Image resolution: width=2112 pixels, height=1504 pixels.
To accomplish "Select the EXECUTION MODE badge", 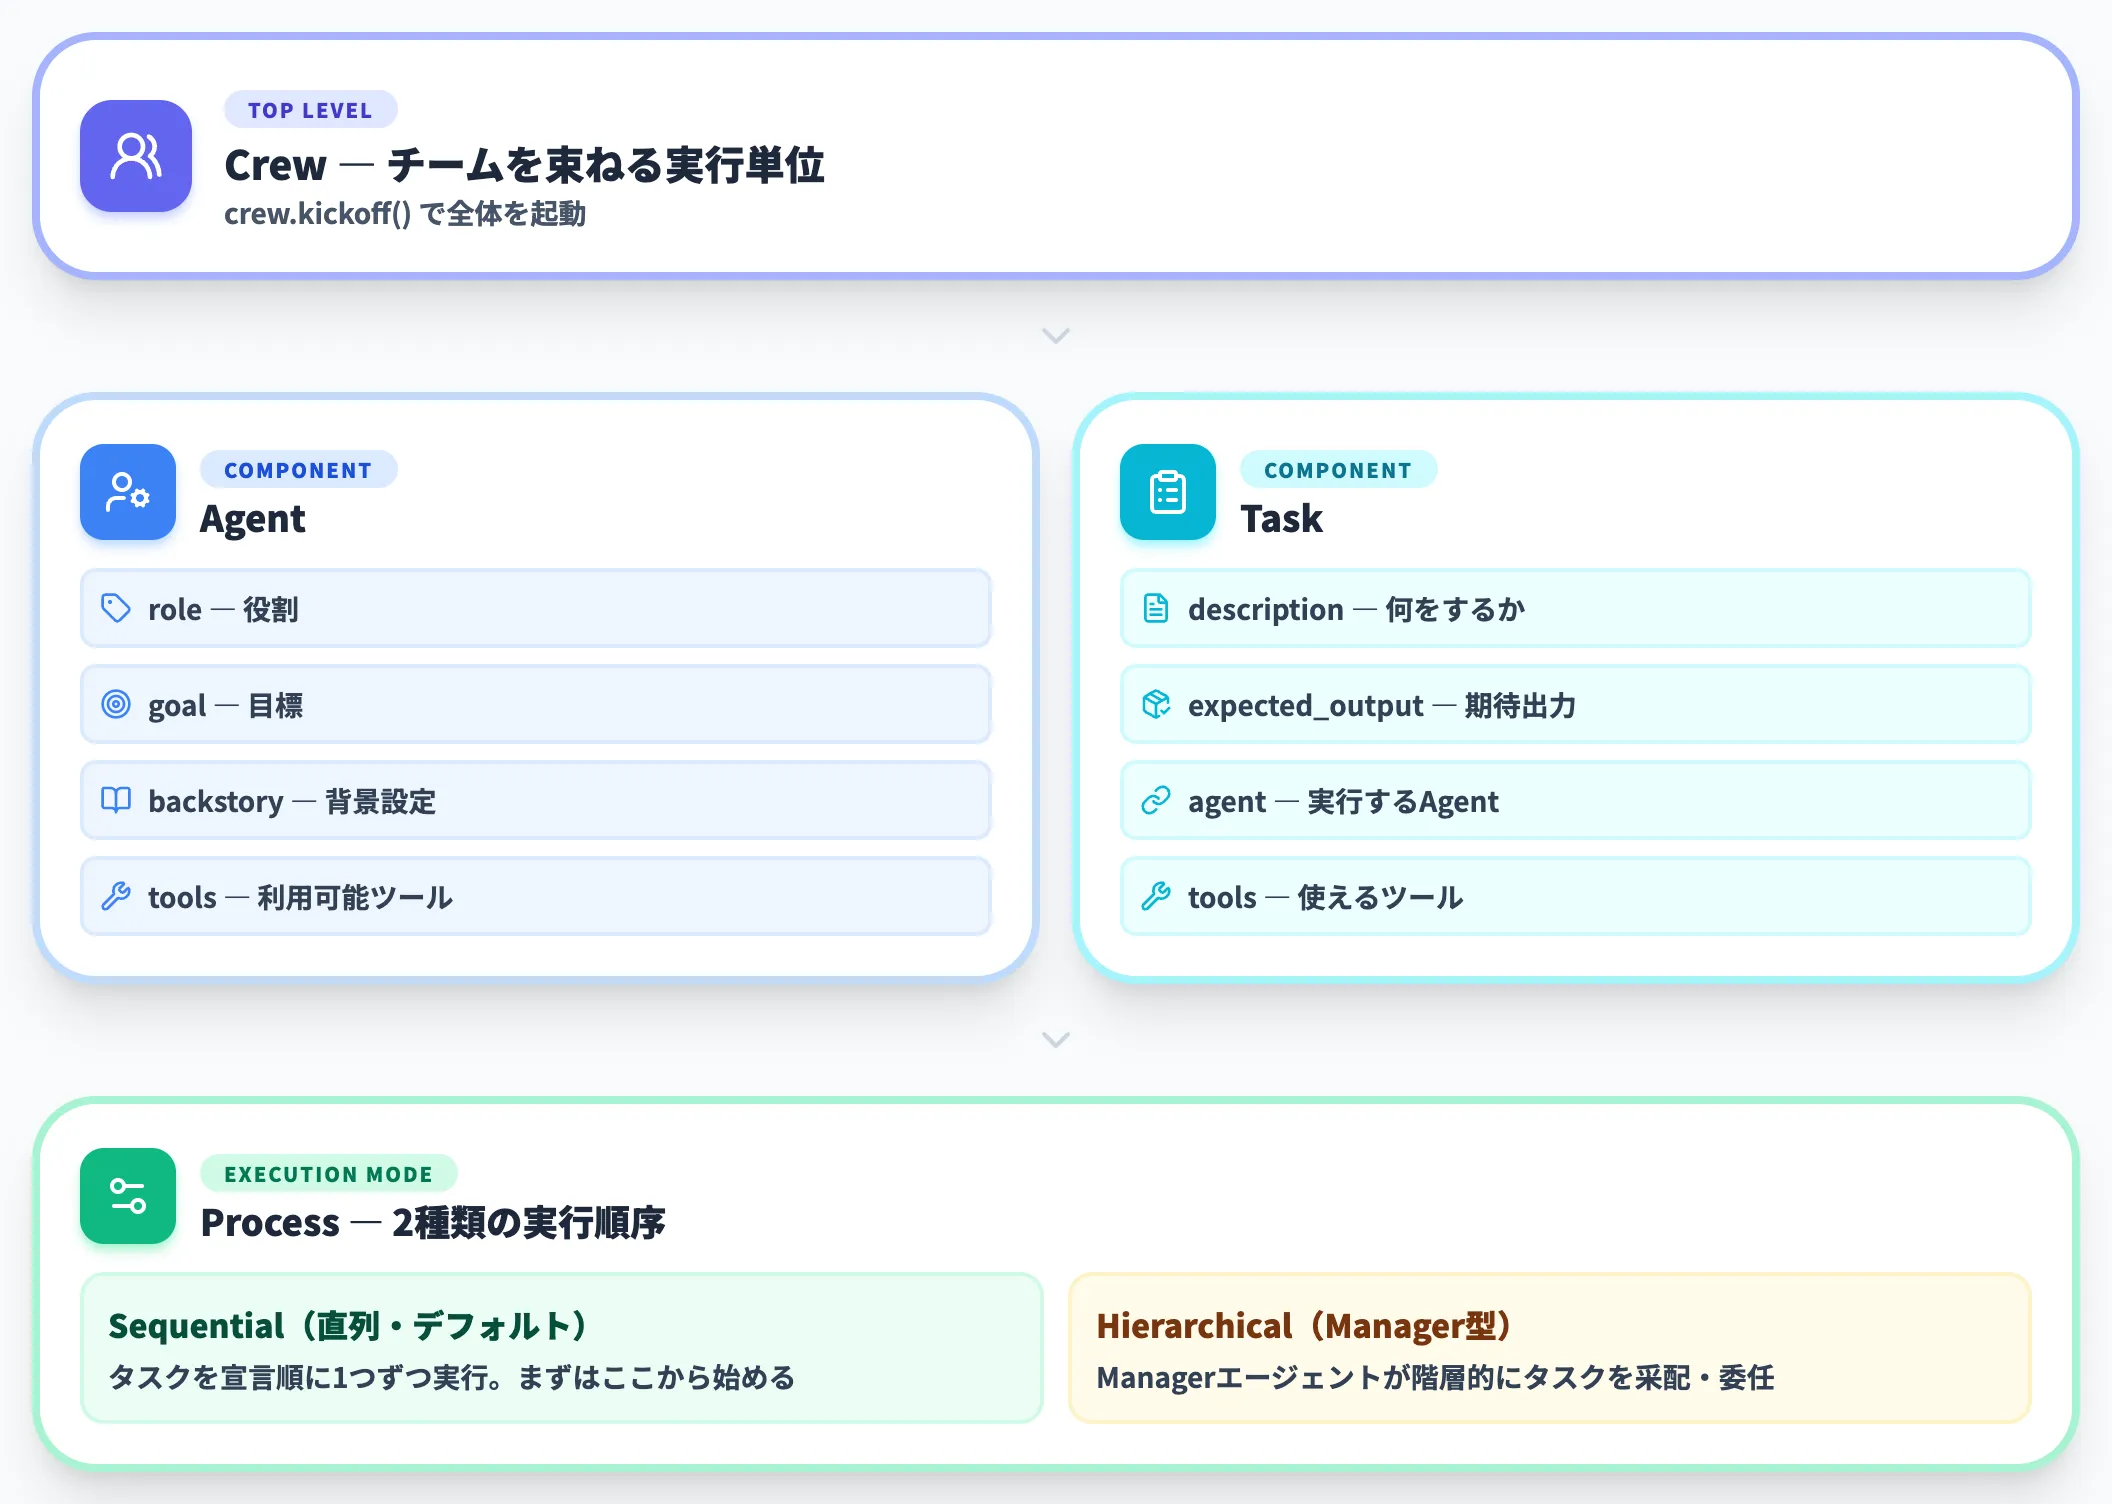I will pyautogui.click(x=328, y=1174).
